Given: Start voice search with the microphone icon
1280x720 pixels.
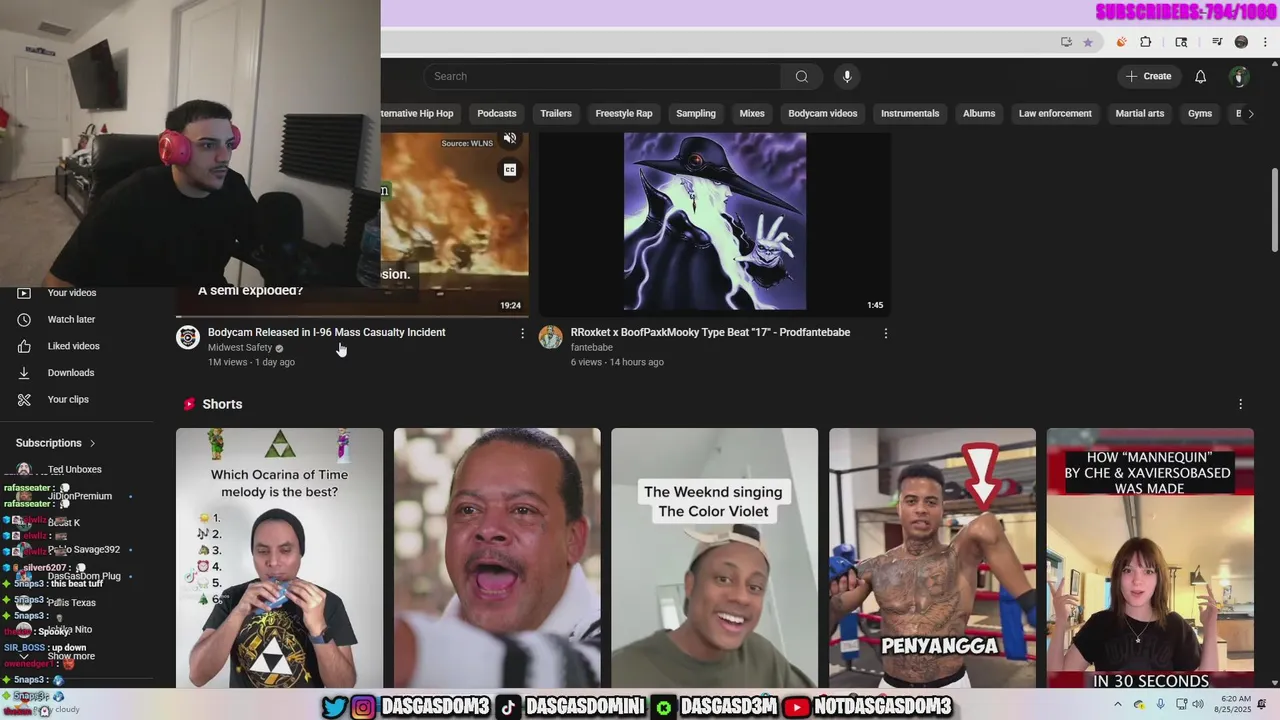Looking at the screenshot, I should [847, 76].
